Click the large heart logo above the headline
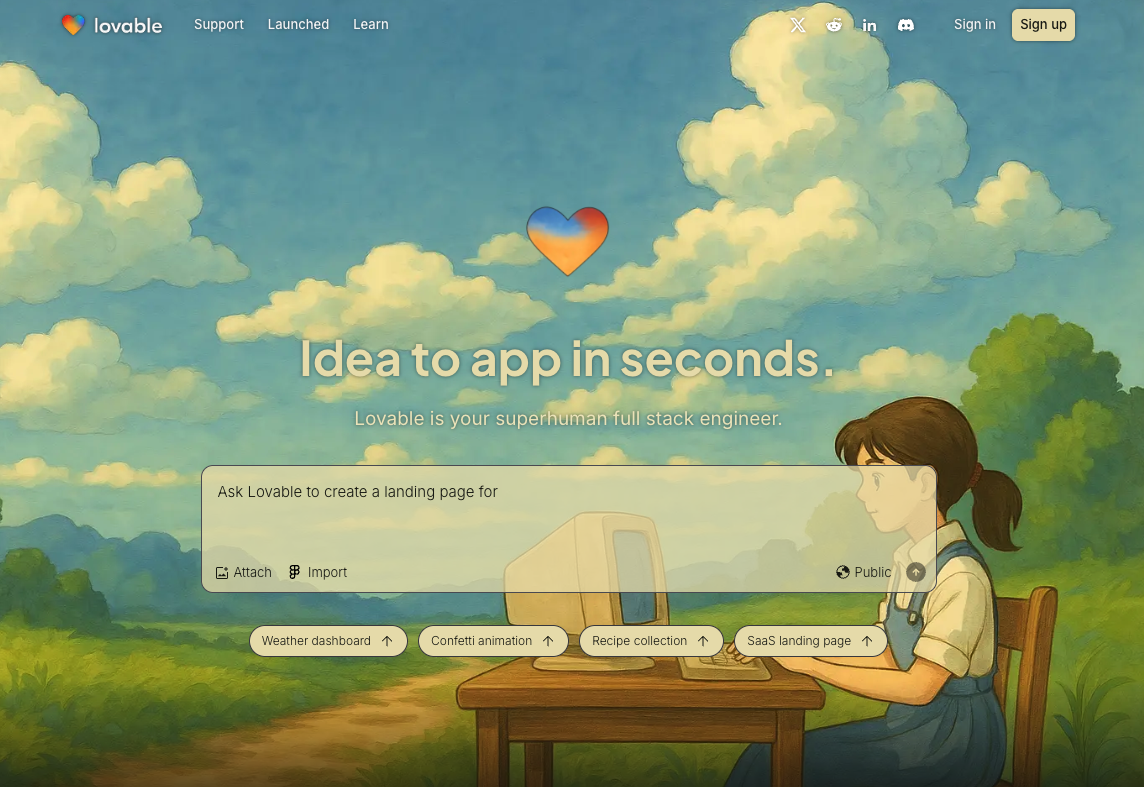1144x787 pixels. (568, 241)
